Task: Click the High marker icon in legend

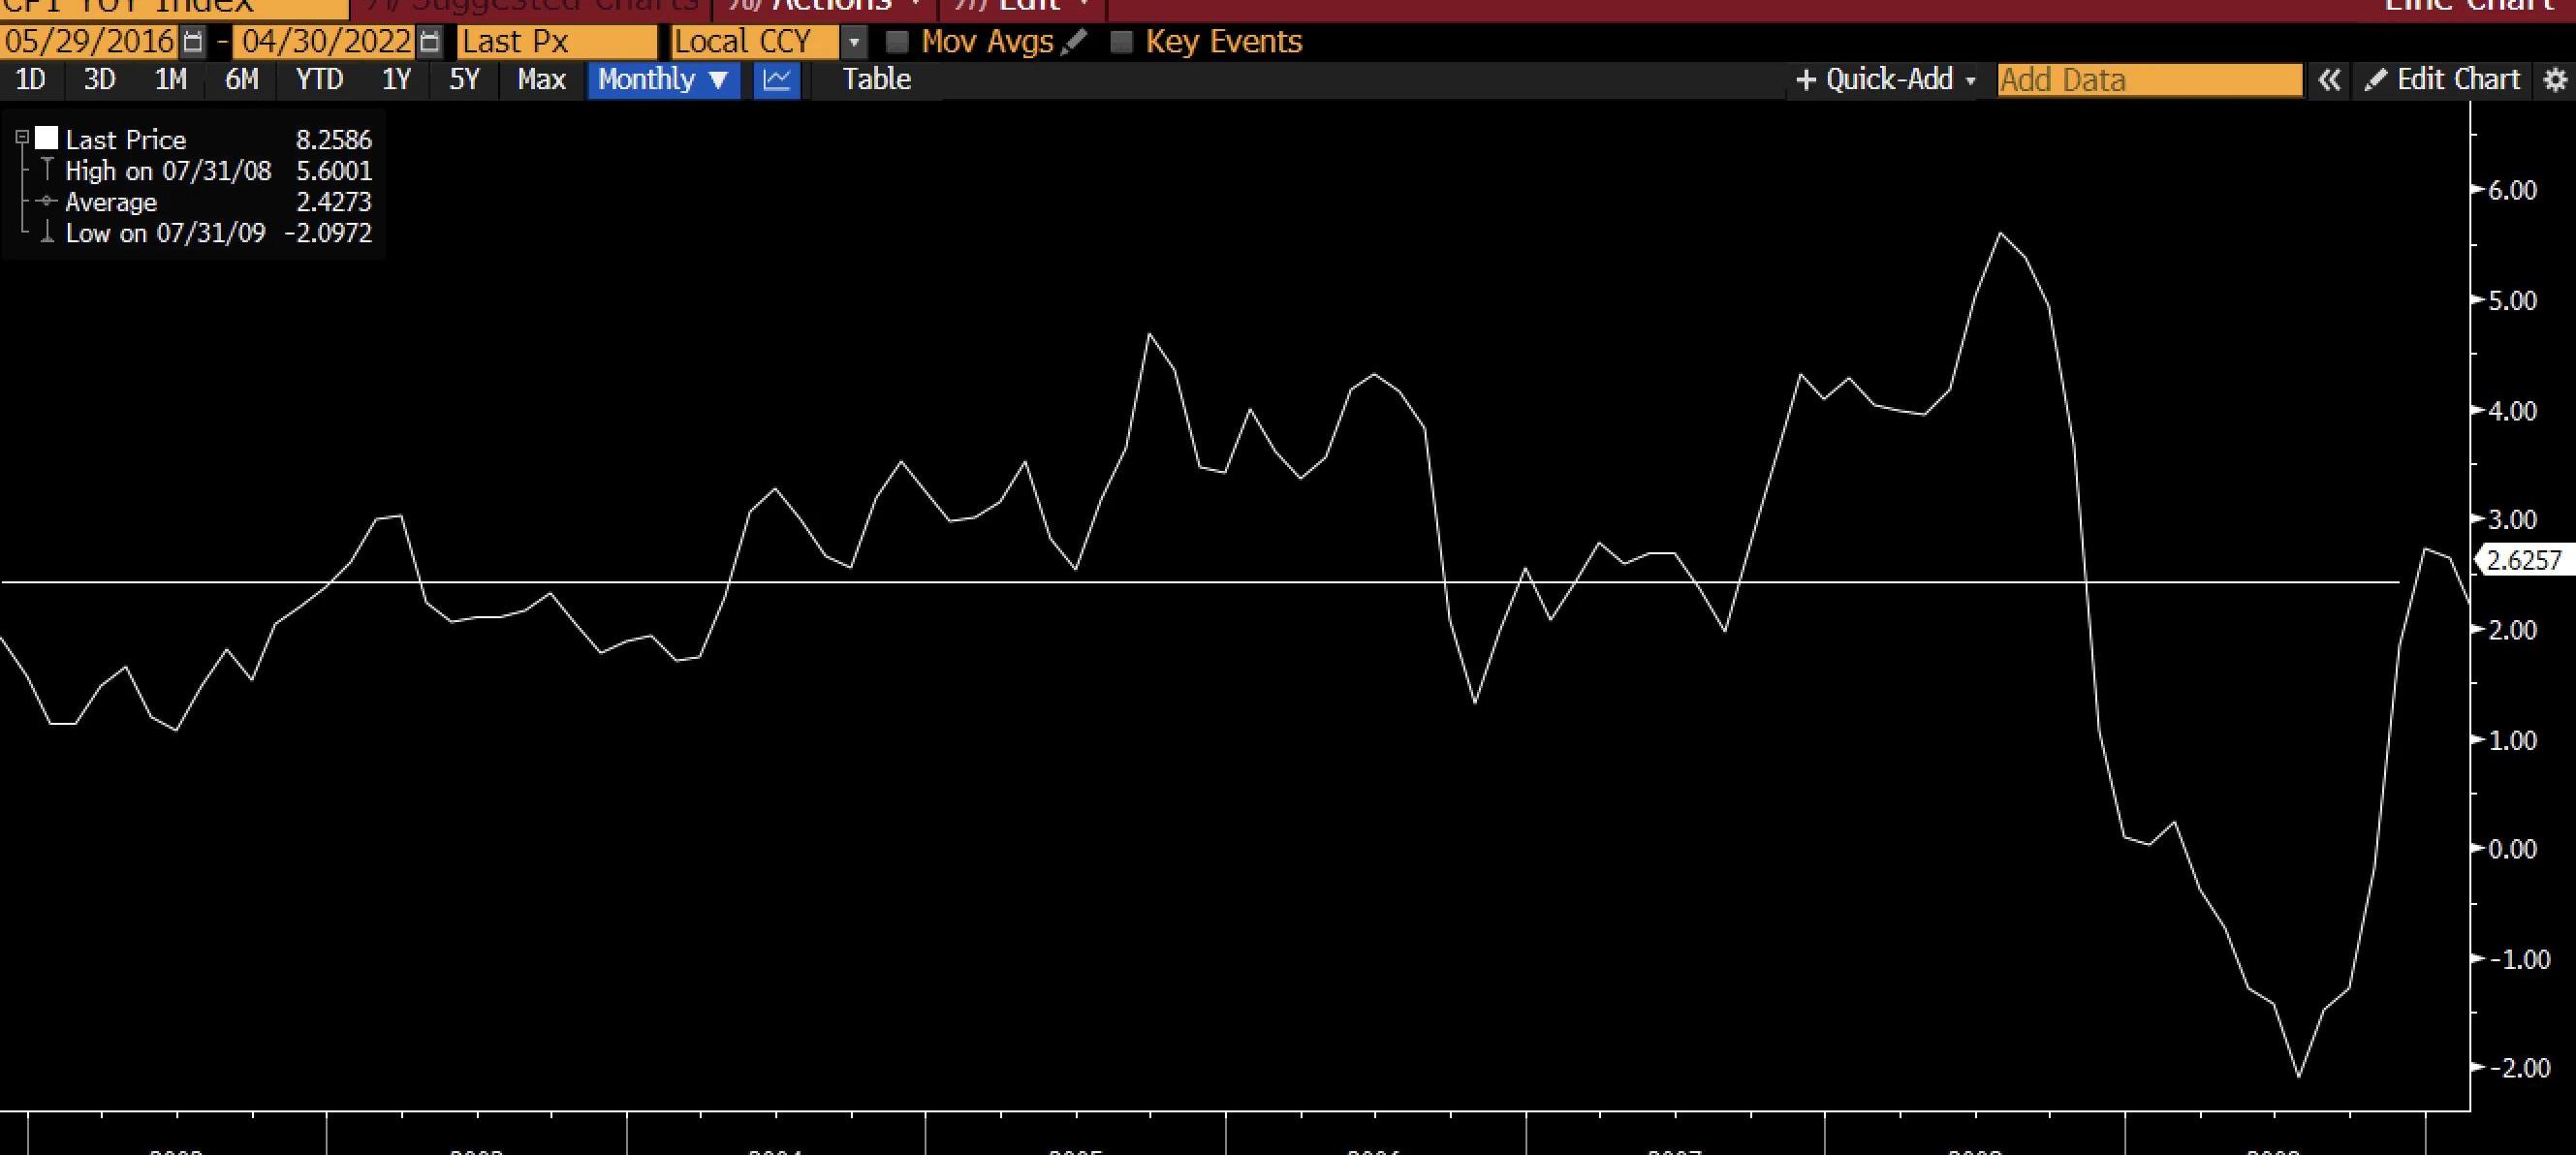Action: point(46,171)
